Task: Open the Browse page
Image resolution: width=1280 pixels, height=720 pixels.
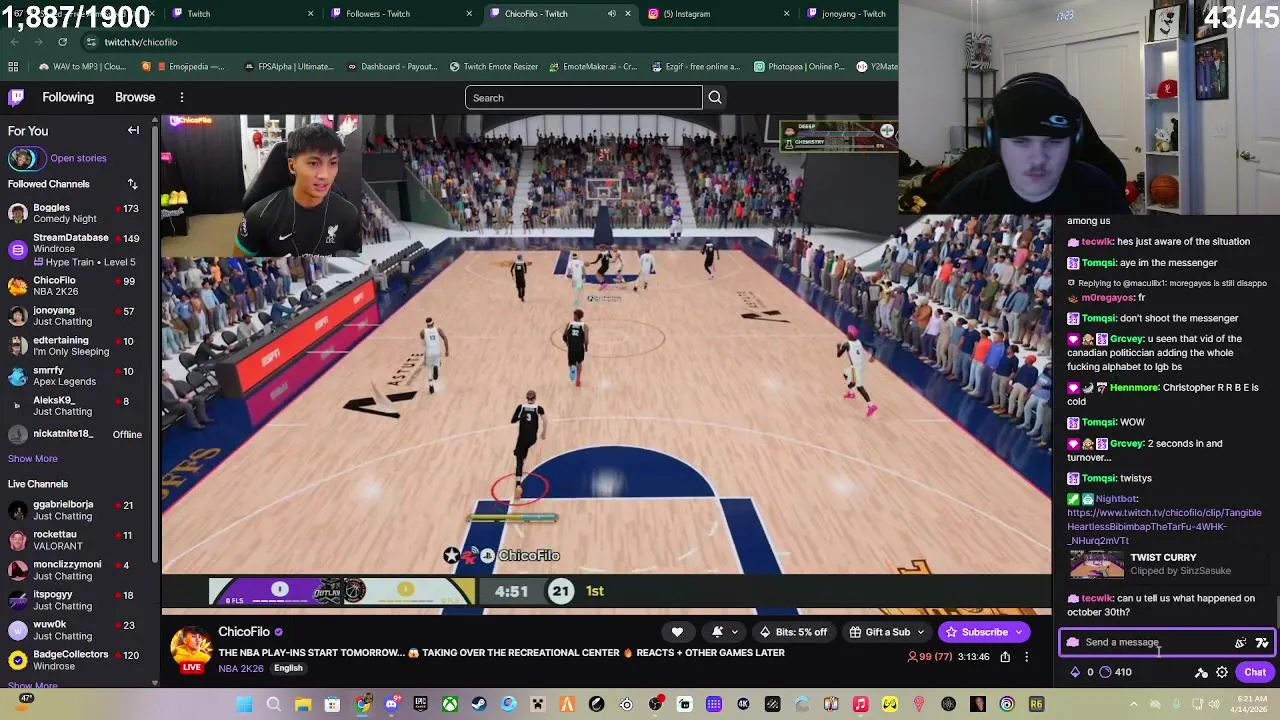Action: point(135,97)
